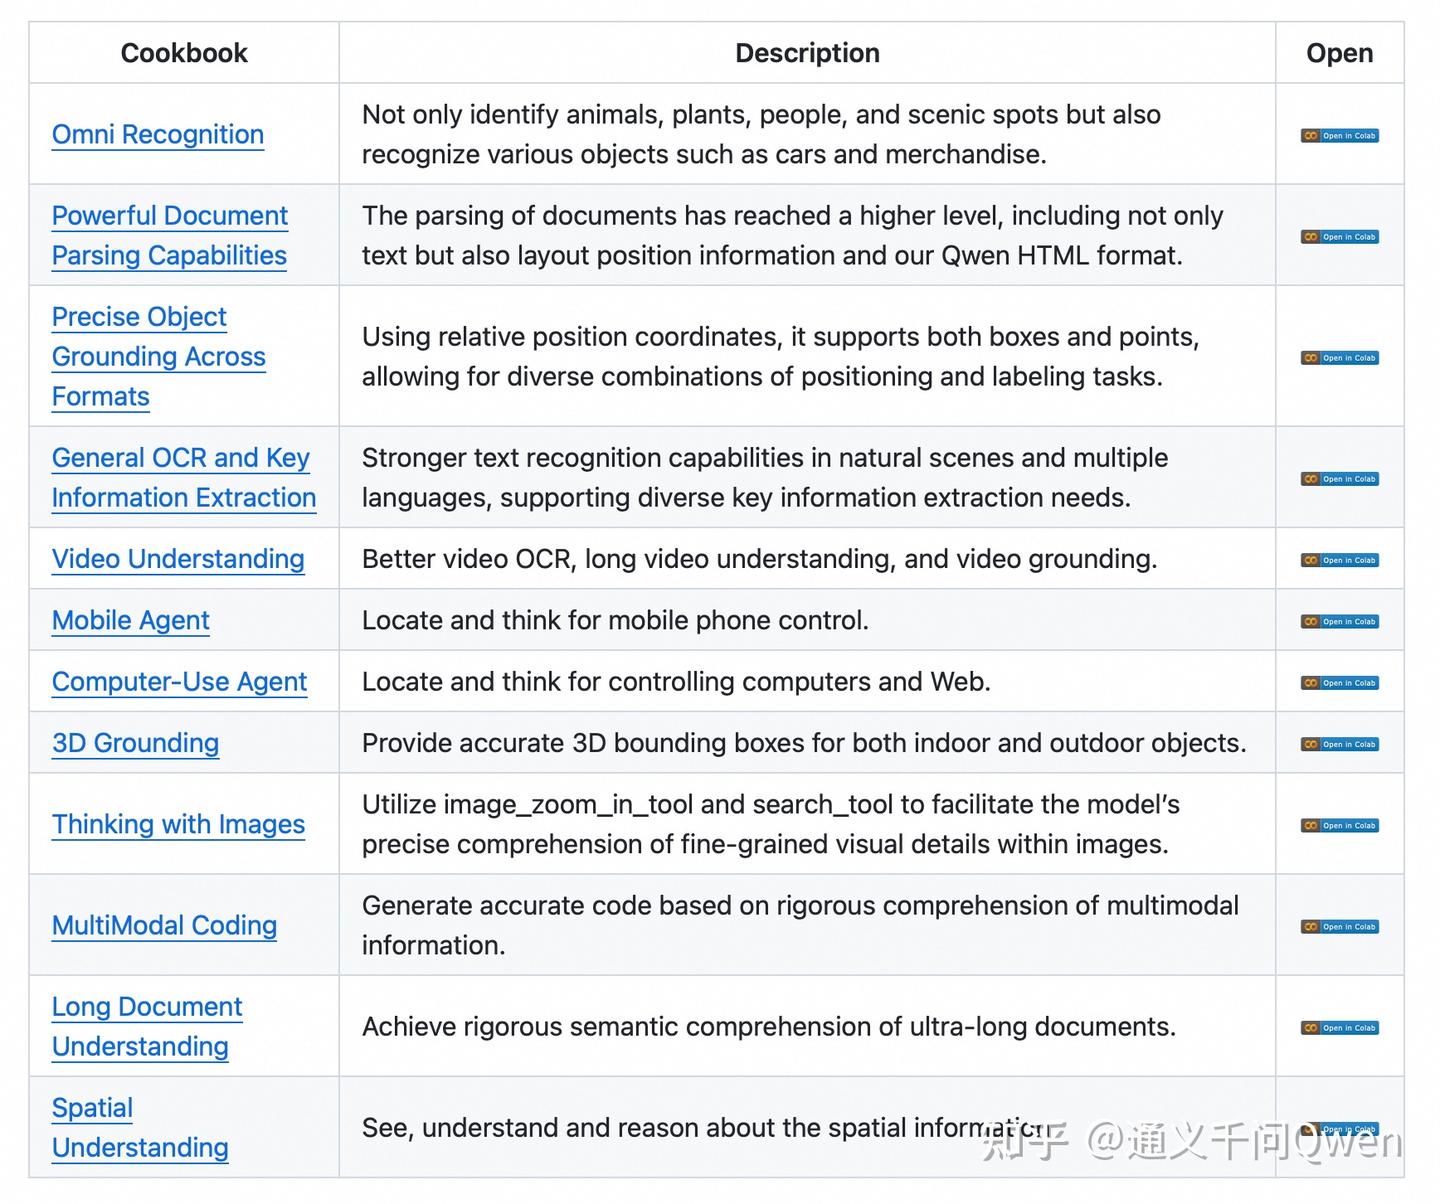
Task: Open Colab badge for Video Understanding
Action: [x=1339, y=560]
